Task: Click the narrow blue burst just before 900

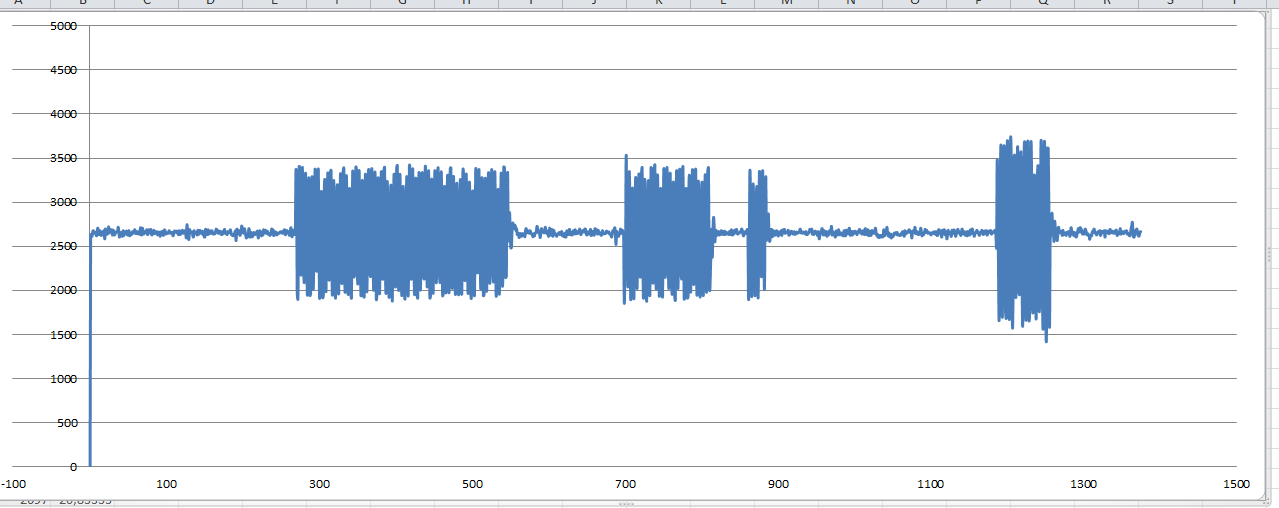Action: 757,234
